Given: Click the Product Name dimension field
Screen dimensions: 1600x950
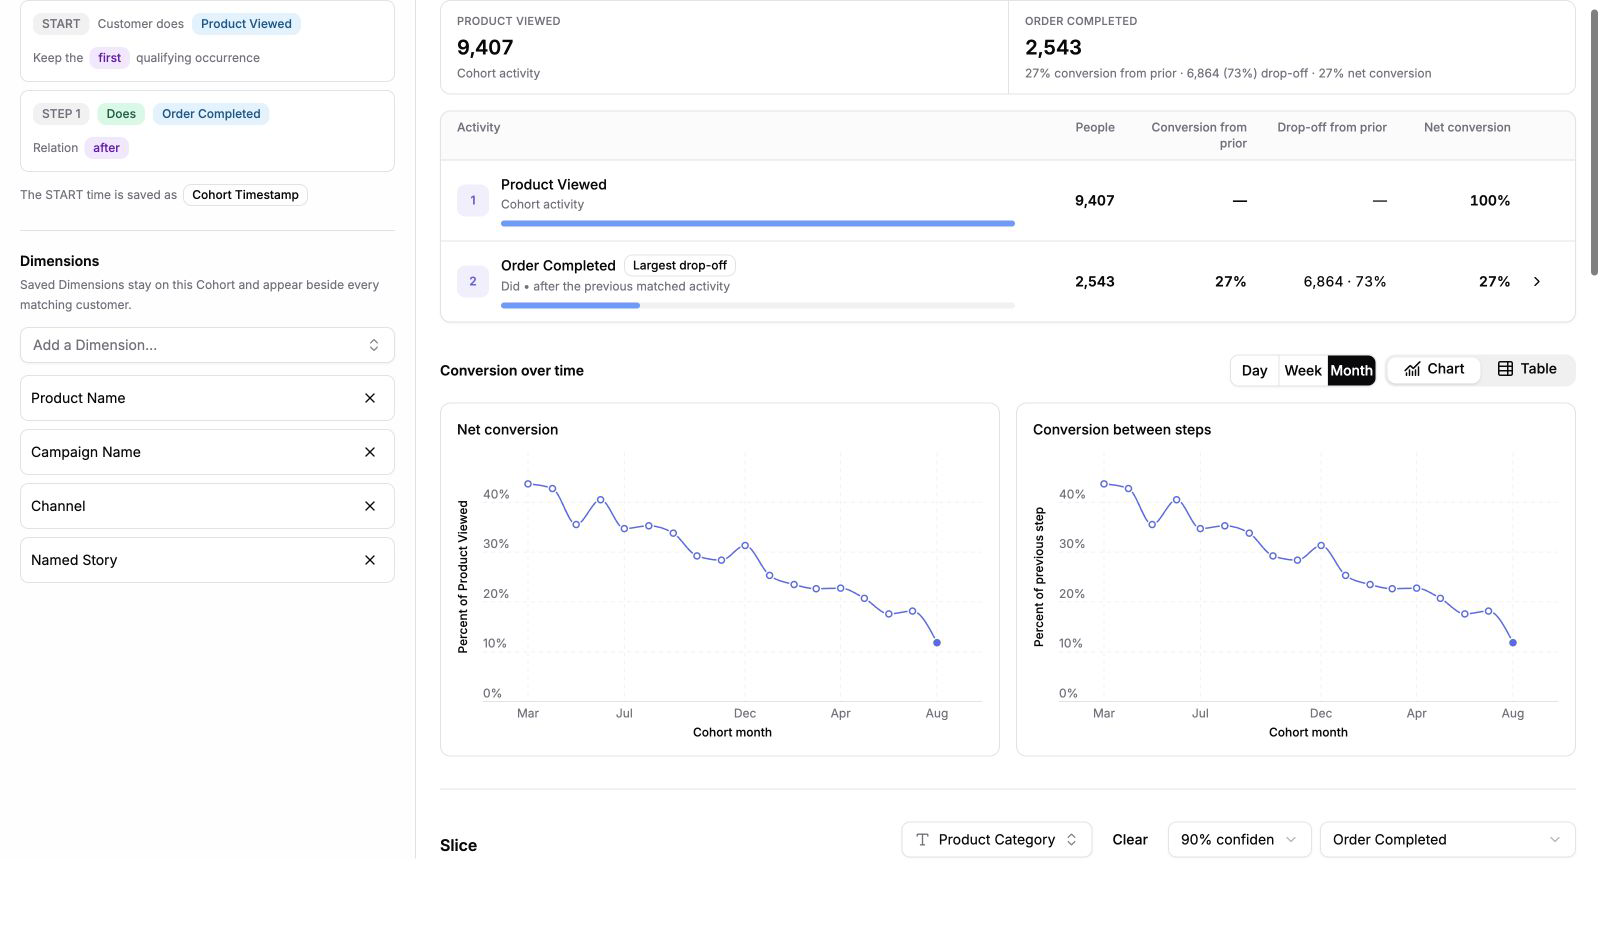Looking at the screenshot, I should pyautogui.click(x=207, y=398).
